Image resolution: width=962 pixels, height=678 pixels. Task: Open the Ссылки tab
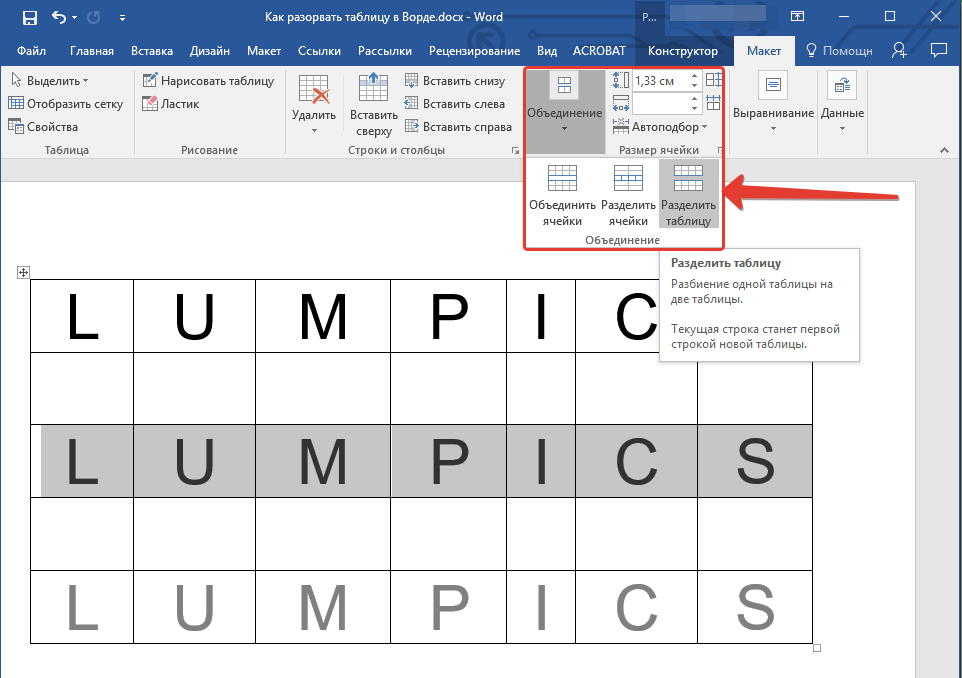[x=319, y=51]
